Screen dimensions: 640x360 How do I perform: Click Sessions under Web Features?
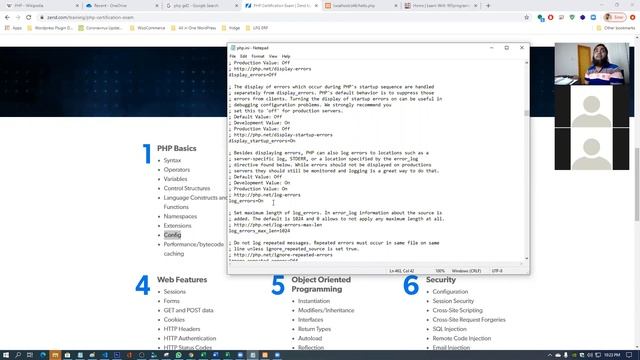click(175, 292)
